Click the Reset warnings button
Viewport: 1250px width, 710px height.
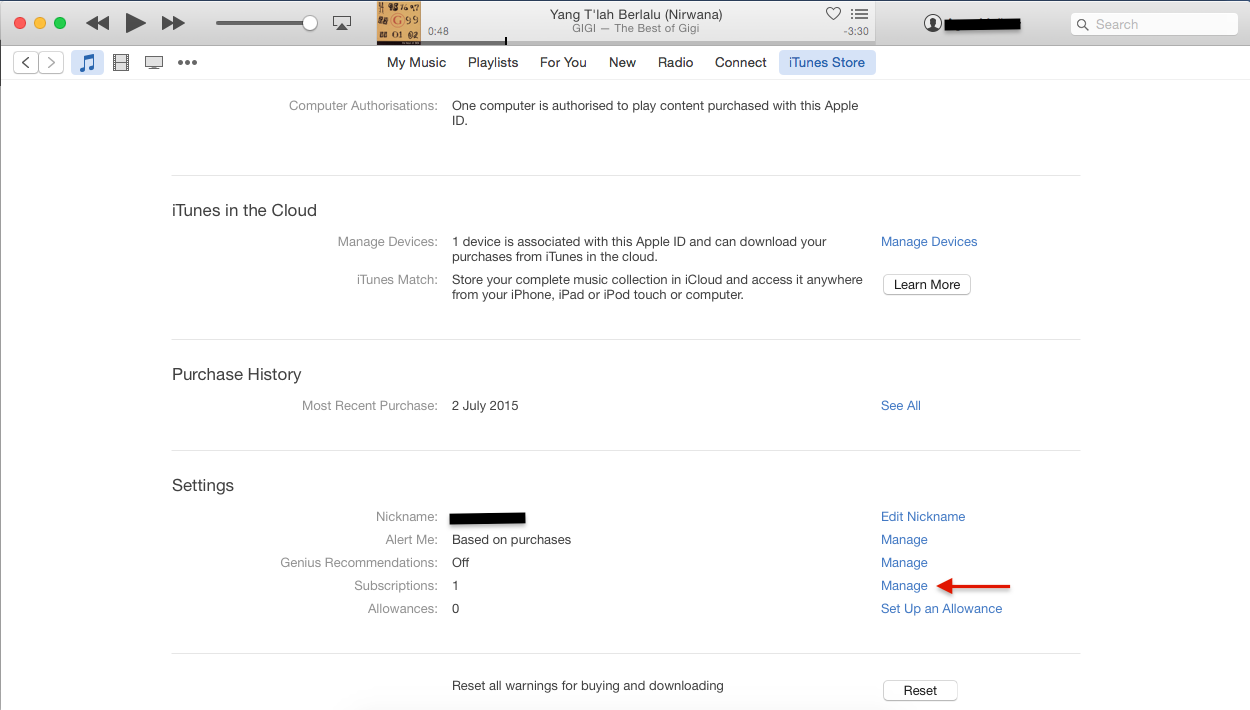coord(920,691)
